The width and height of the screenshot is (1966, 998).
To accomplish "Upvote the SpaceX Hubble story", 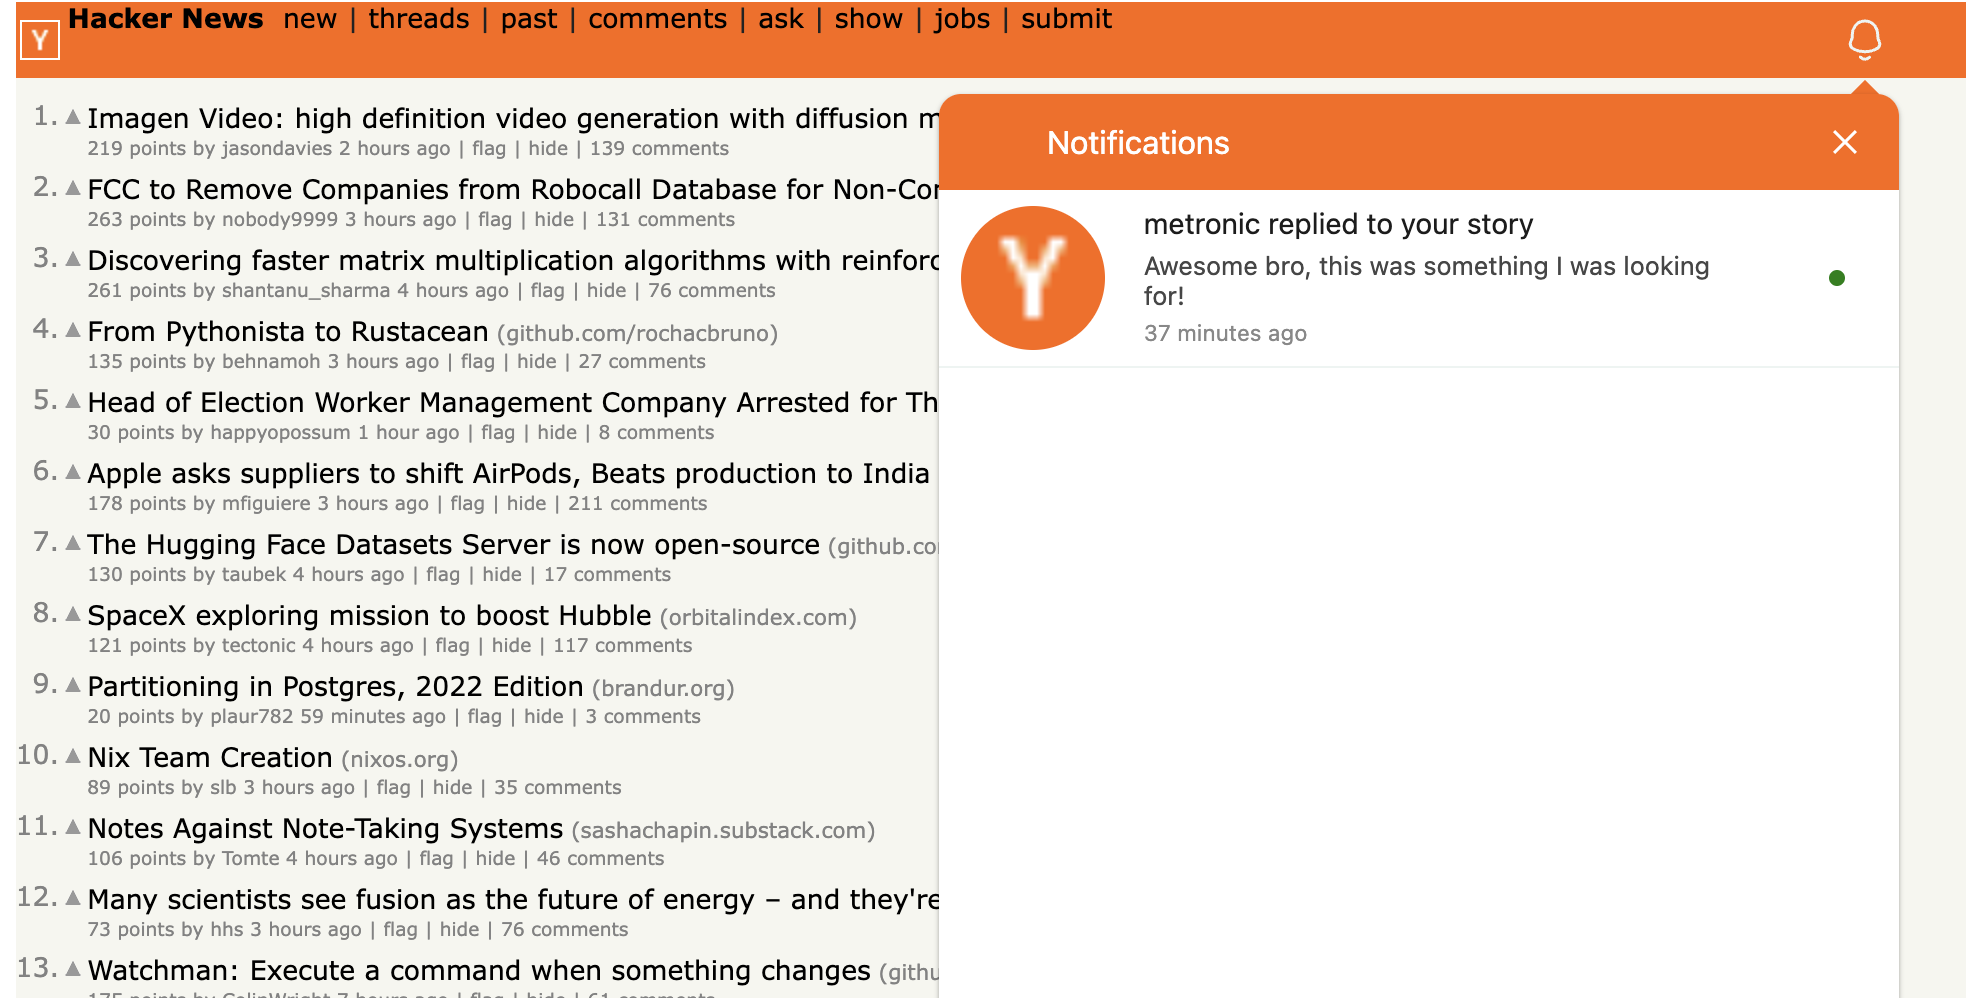I will (x=73, y=614).
